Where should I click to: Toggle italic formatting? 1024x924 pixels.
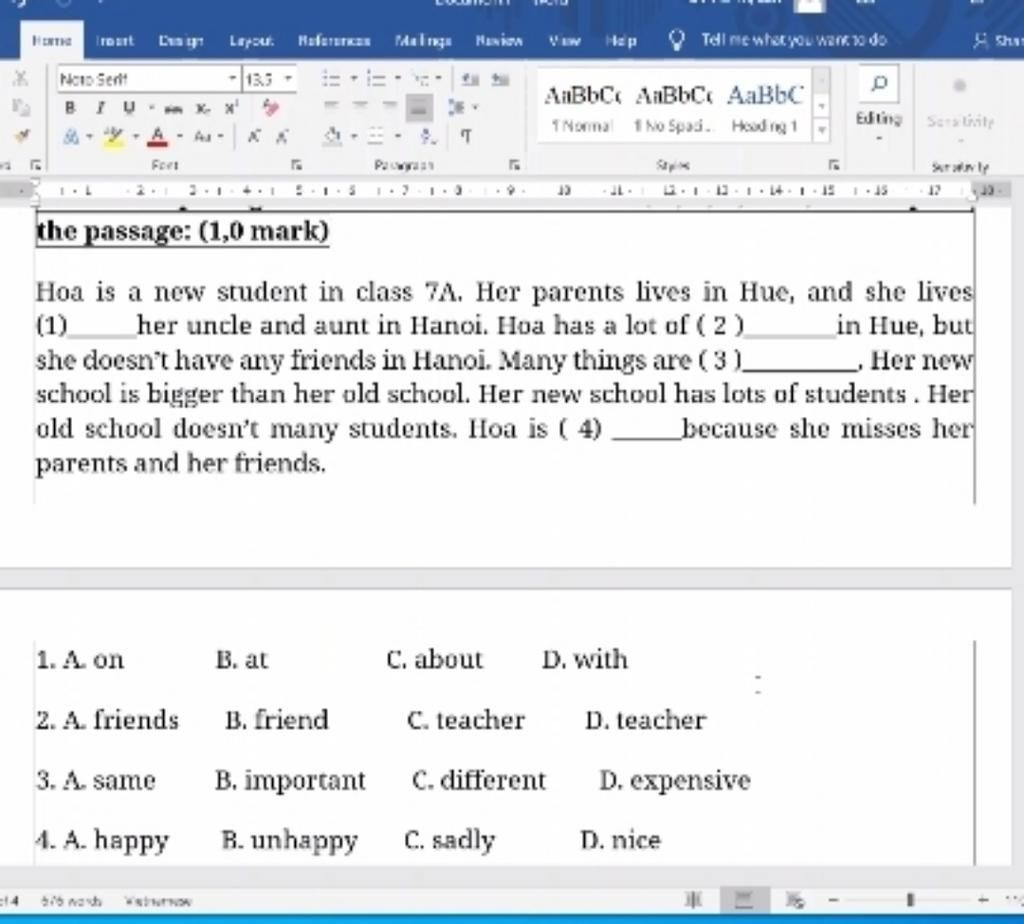(100, 108)
